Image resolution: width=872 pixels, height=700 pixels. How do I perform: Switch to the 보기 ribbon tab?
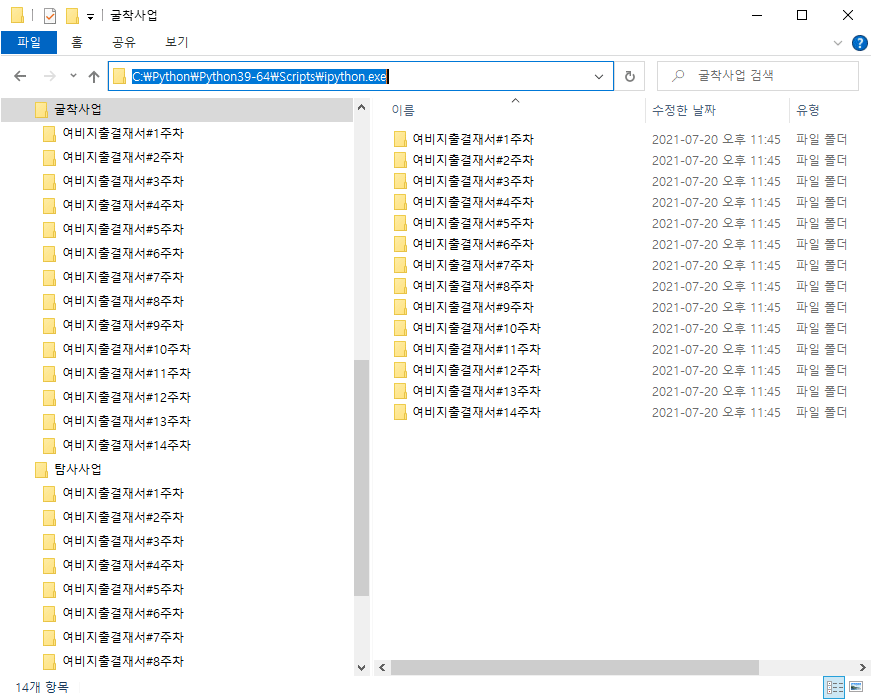177,42
